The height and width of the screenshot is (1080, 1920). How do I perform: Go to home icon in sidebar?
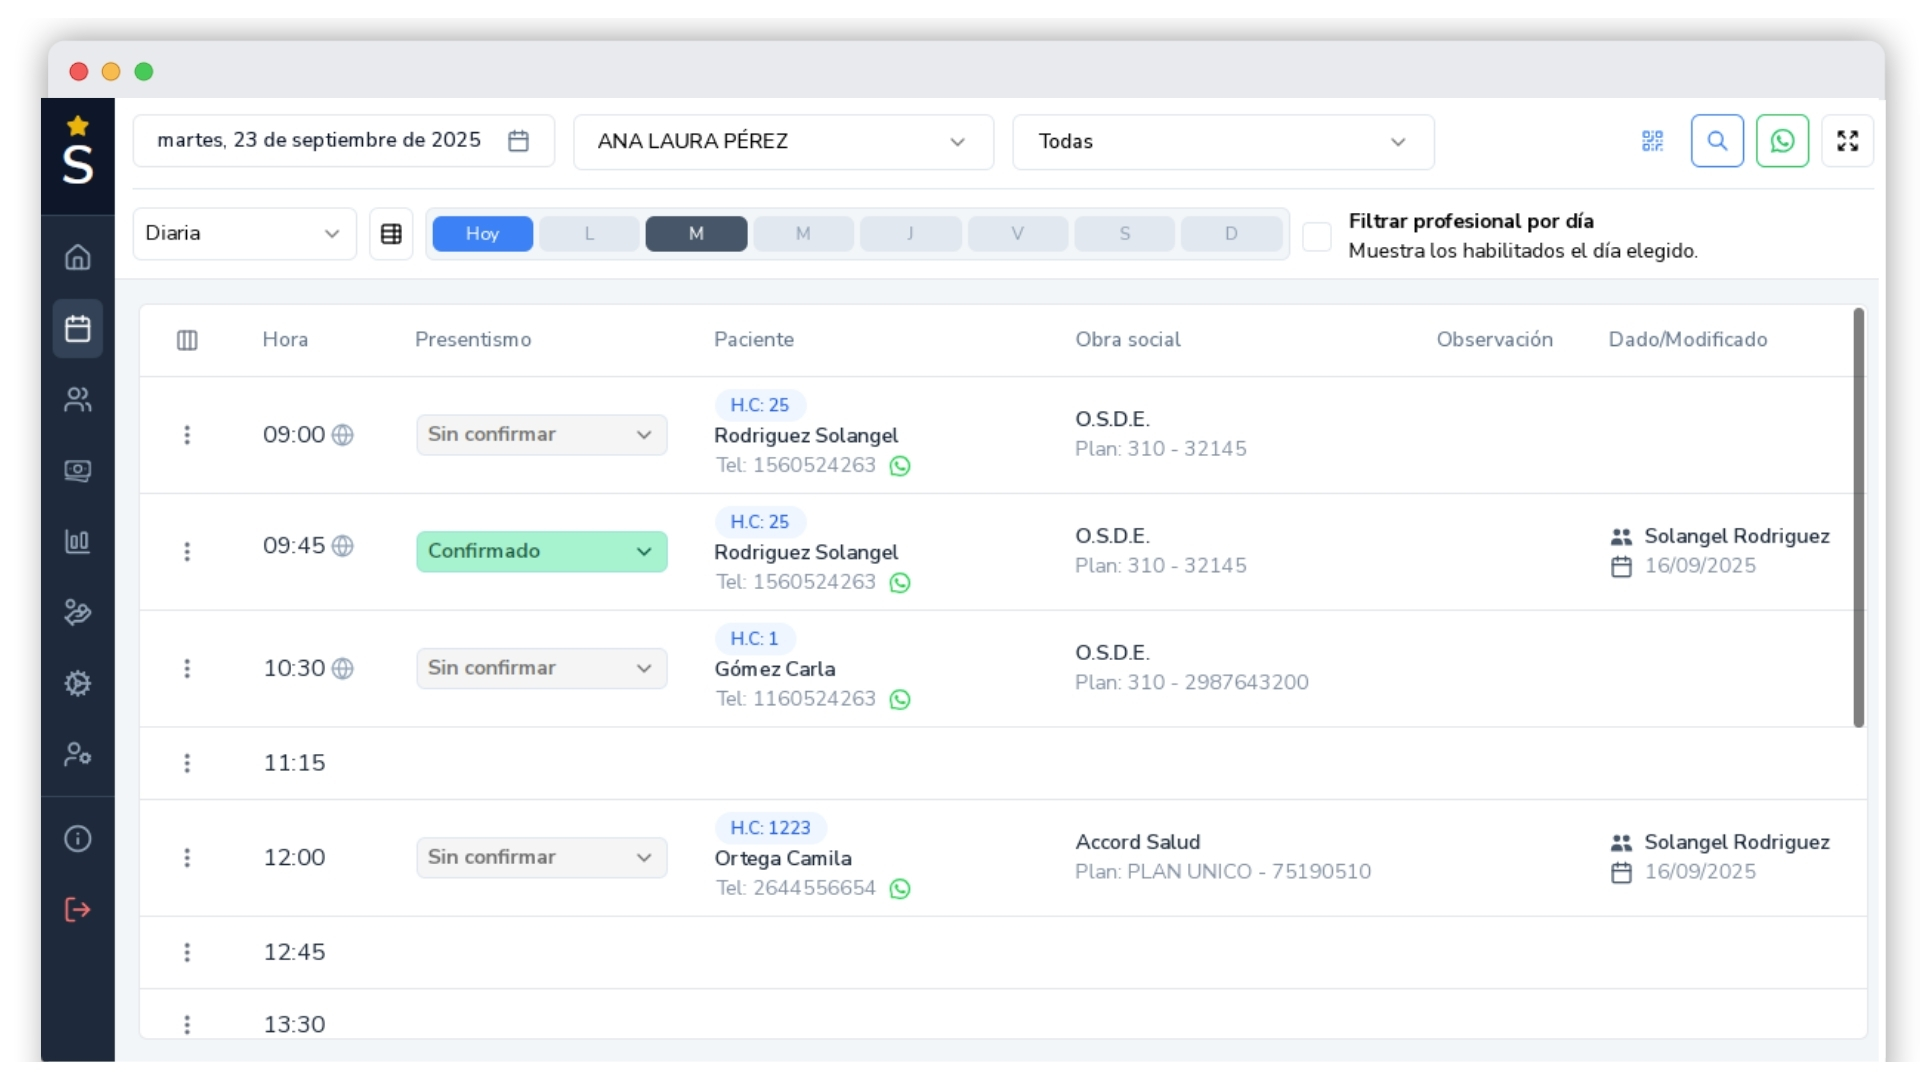[77, 258]
